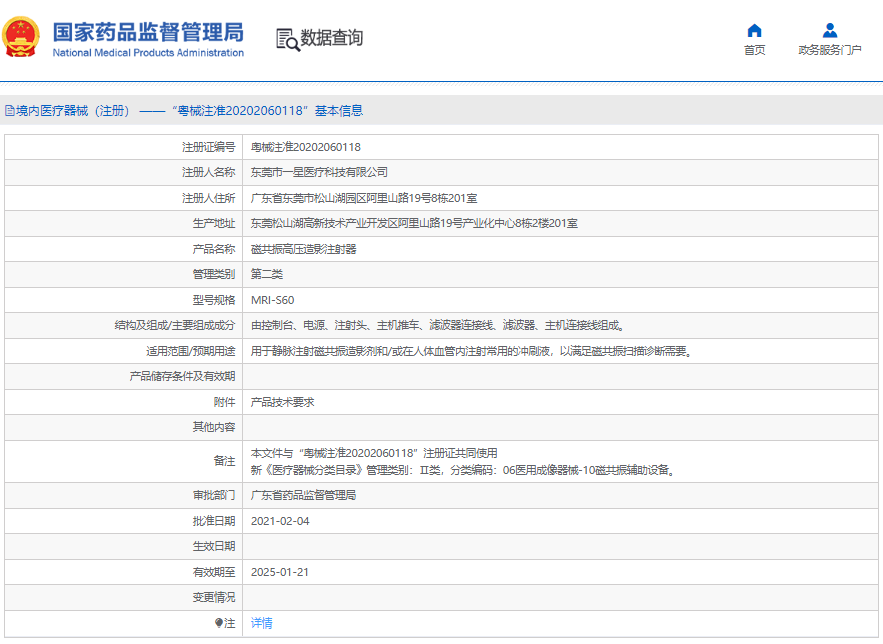This screenshot has height=644, width=883.
Task: Click the 结构及组成/主要组成成分 label
Action: click(x=175, y=325)
